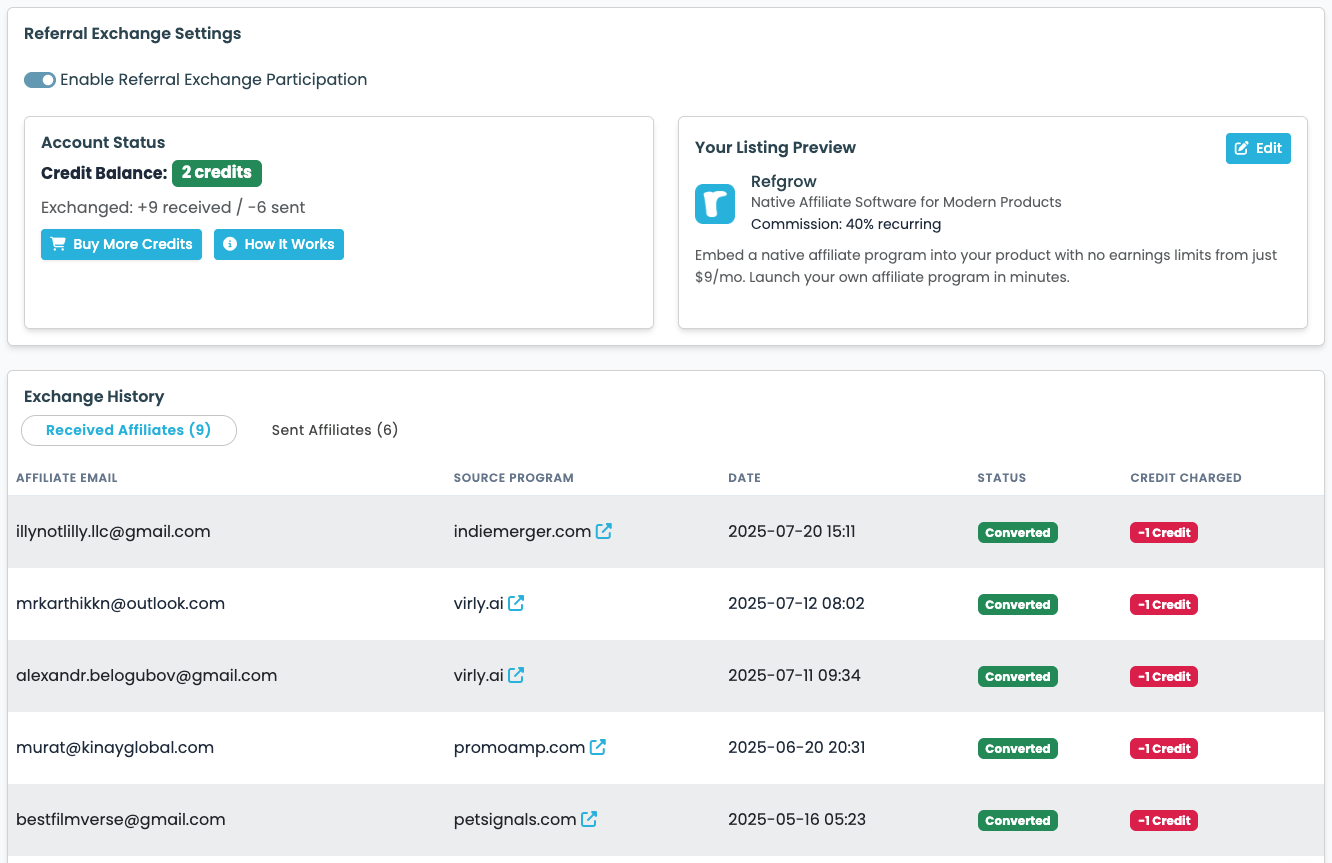Open external link icon next to petsignals.com
Viewport: 1332px width, 863px height.
[590, 818]
